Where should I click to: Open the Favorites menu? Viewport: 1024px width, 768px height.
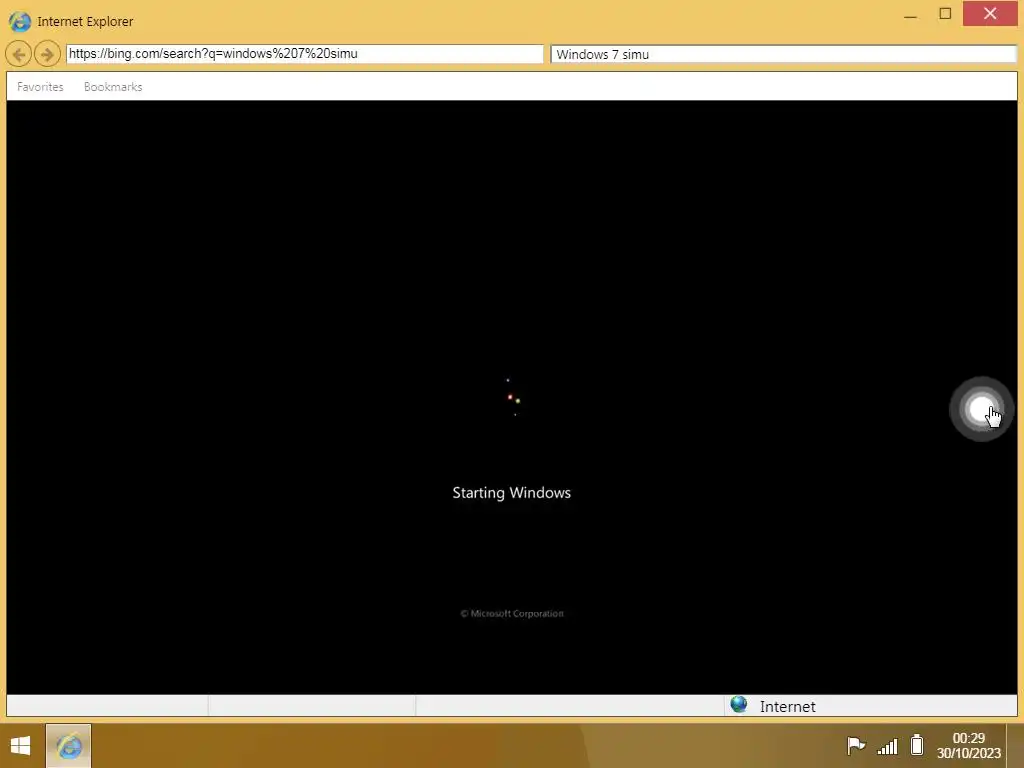tap(40, 87)
